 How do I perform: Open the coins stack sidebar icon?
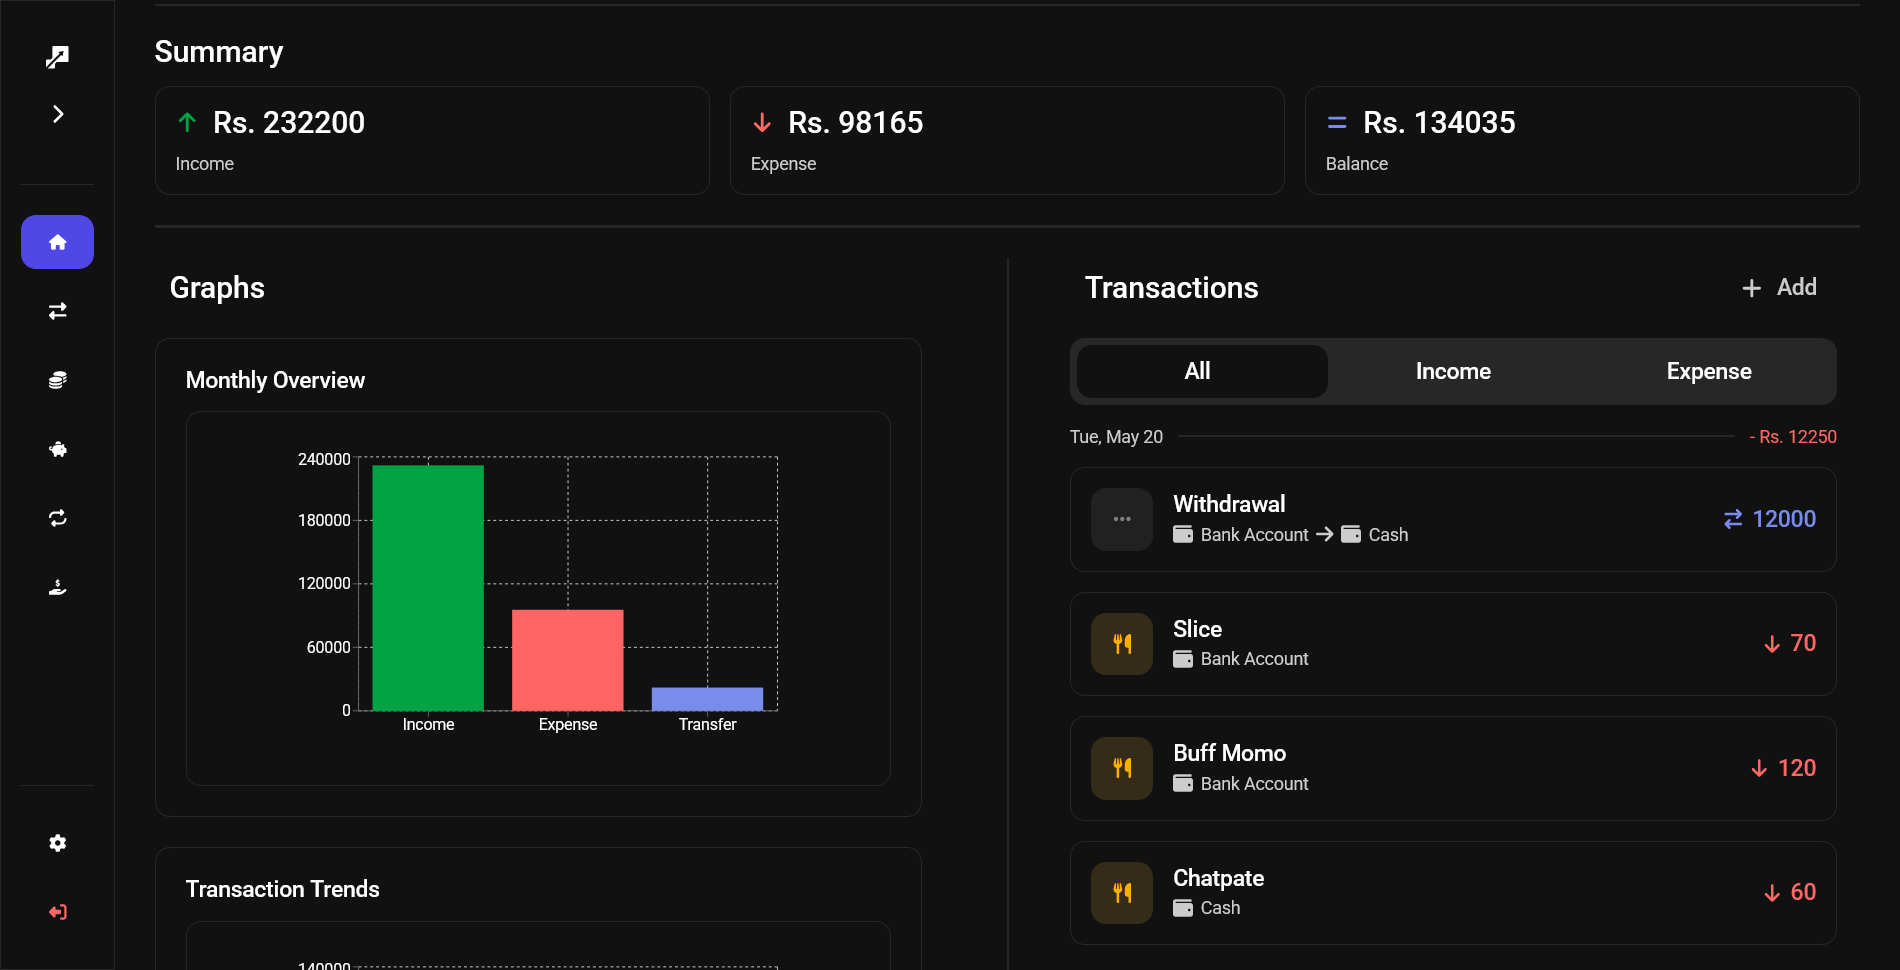pos(57,380)
